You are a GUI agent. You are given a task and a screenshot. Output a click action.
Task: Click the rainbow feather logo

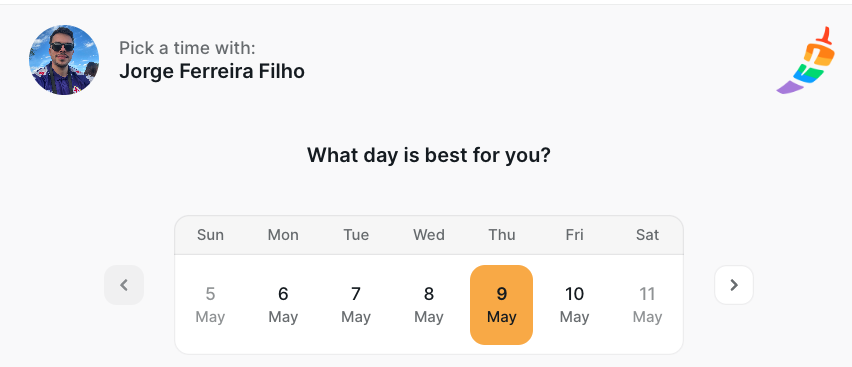point(806,60)
